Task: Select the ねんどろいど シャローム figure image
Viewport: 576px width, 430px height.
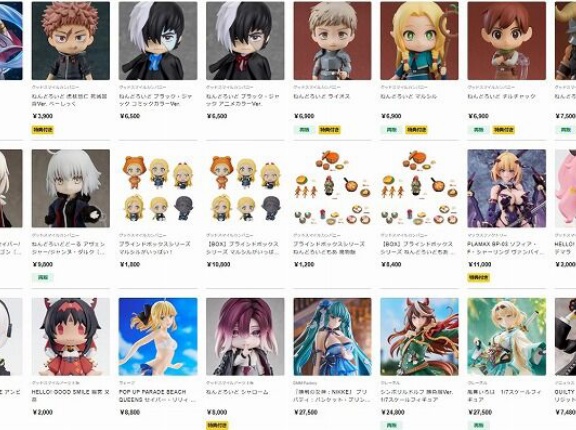Action: [x=245, y=337]
